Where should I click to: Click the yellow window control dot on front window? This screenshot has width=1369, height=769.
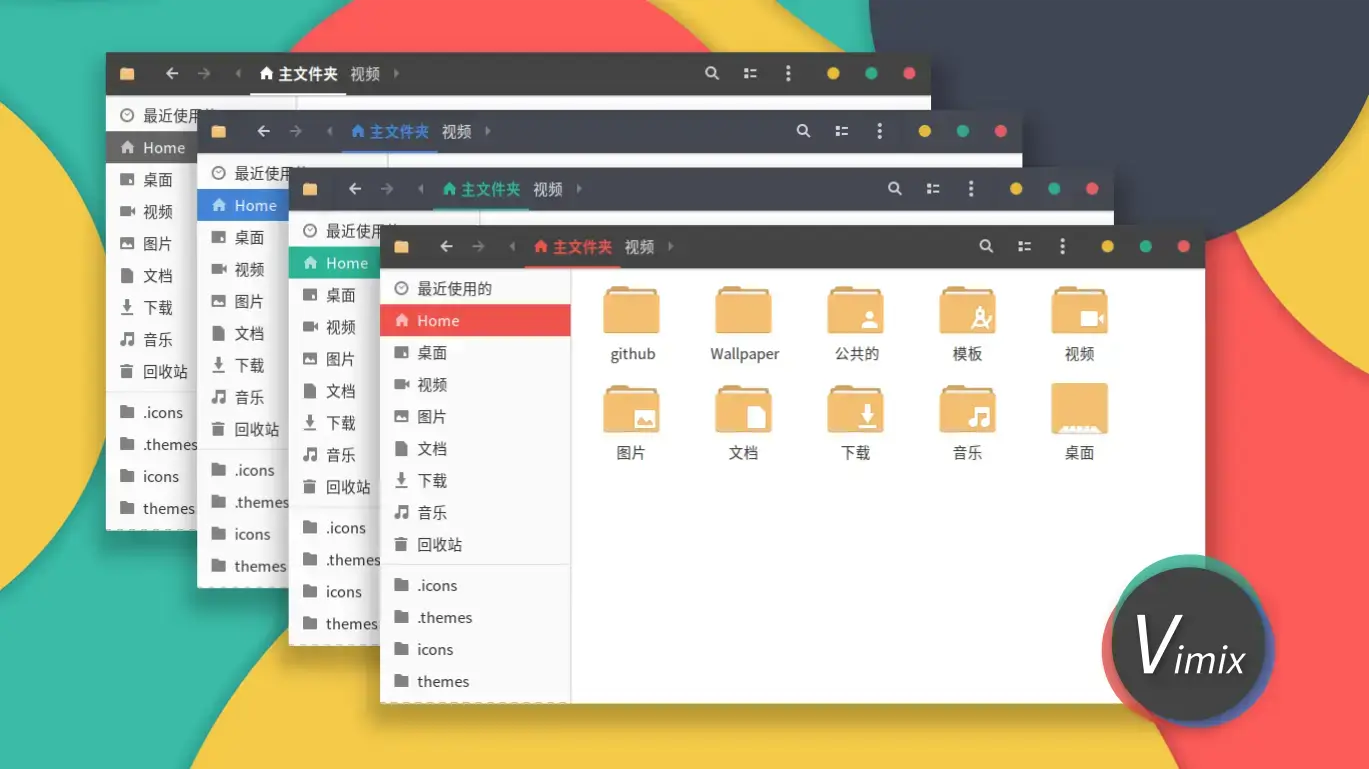click(x=1108, y=246)
